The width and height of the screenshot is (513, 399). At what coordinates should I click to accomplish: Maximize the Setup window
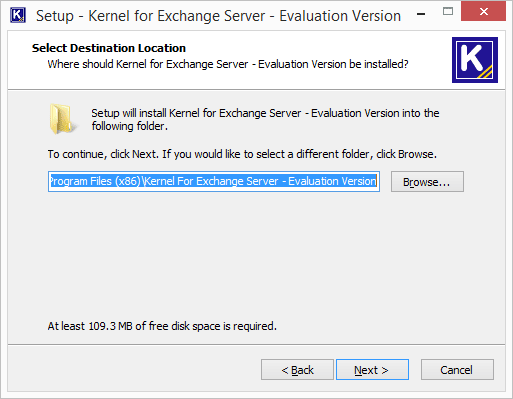(448, 12)
